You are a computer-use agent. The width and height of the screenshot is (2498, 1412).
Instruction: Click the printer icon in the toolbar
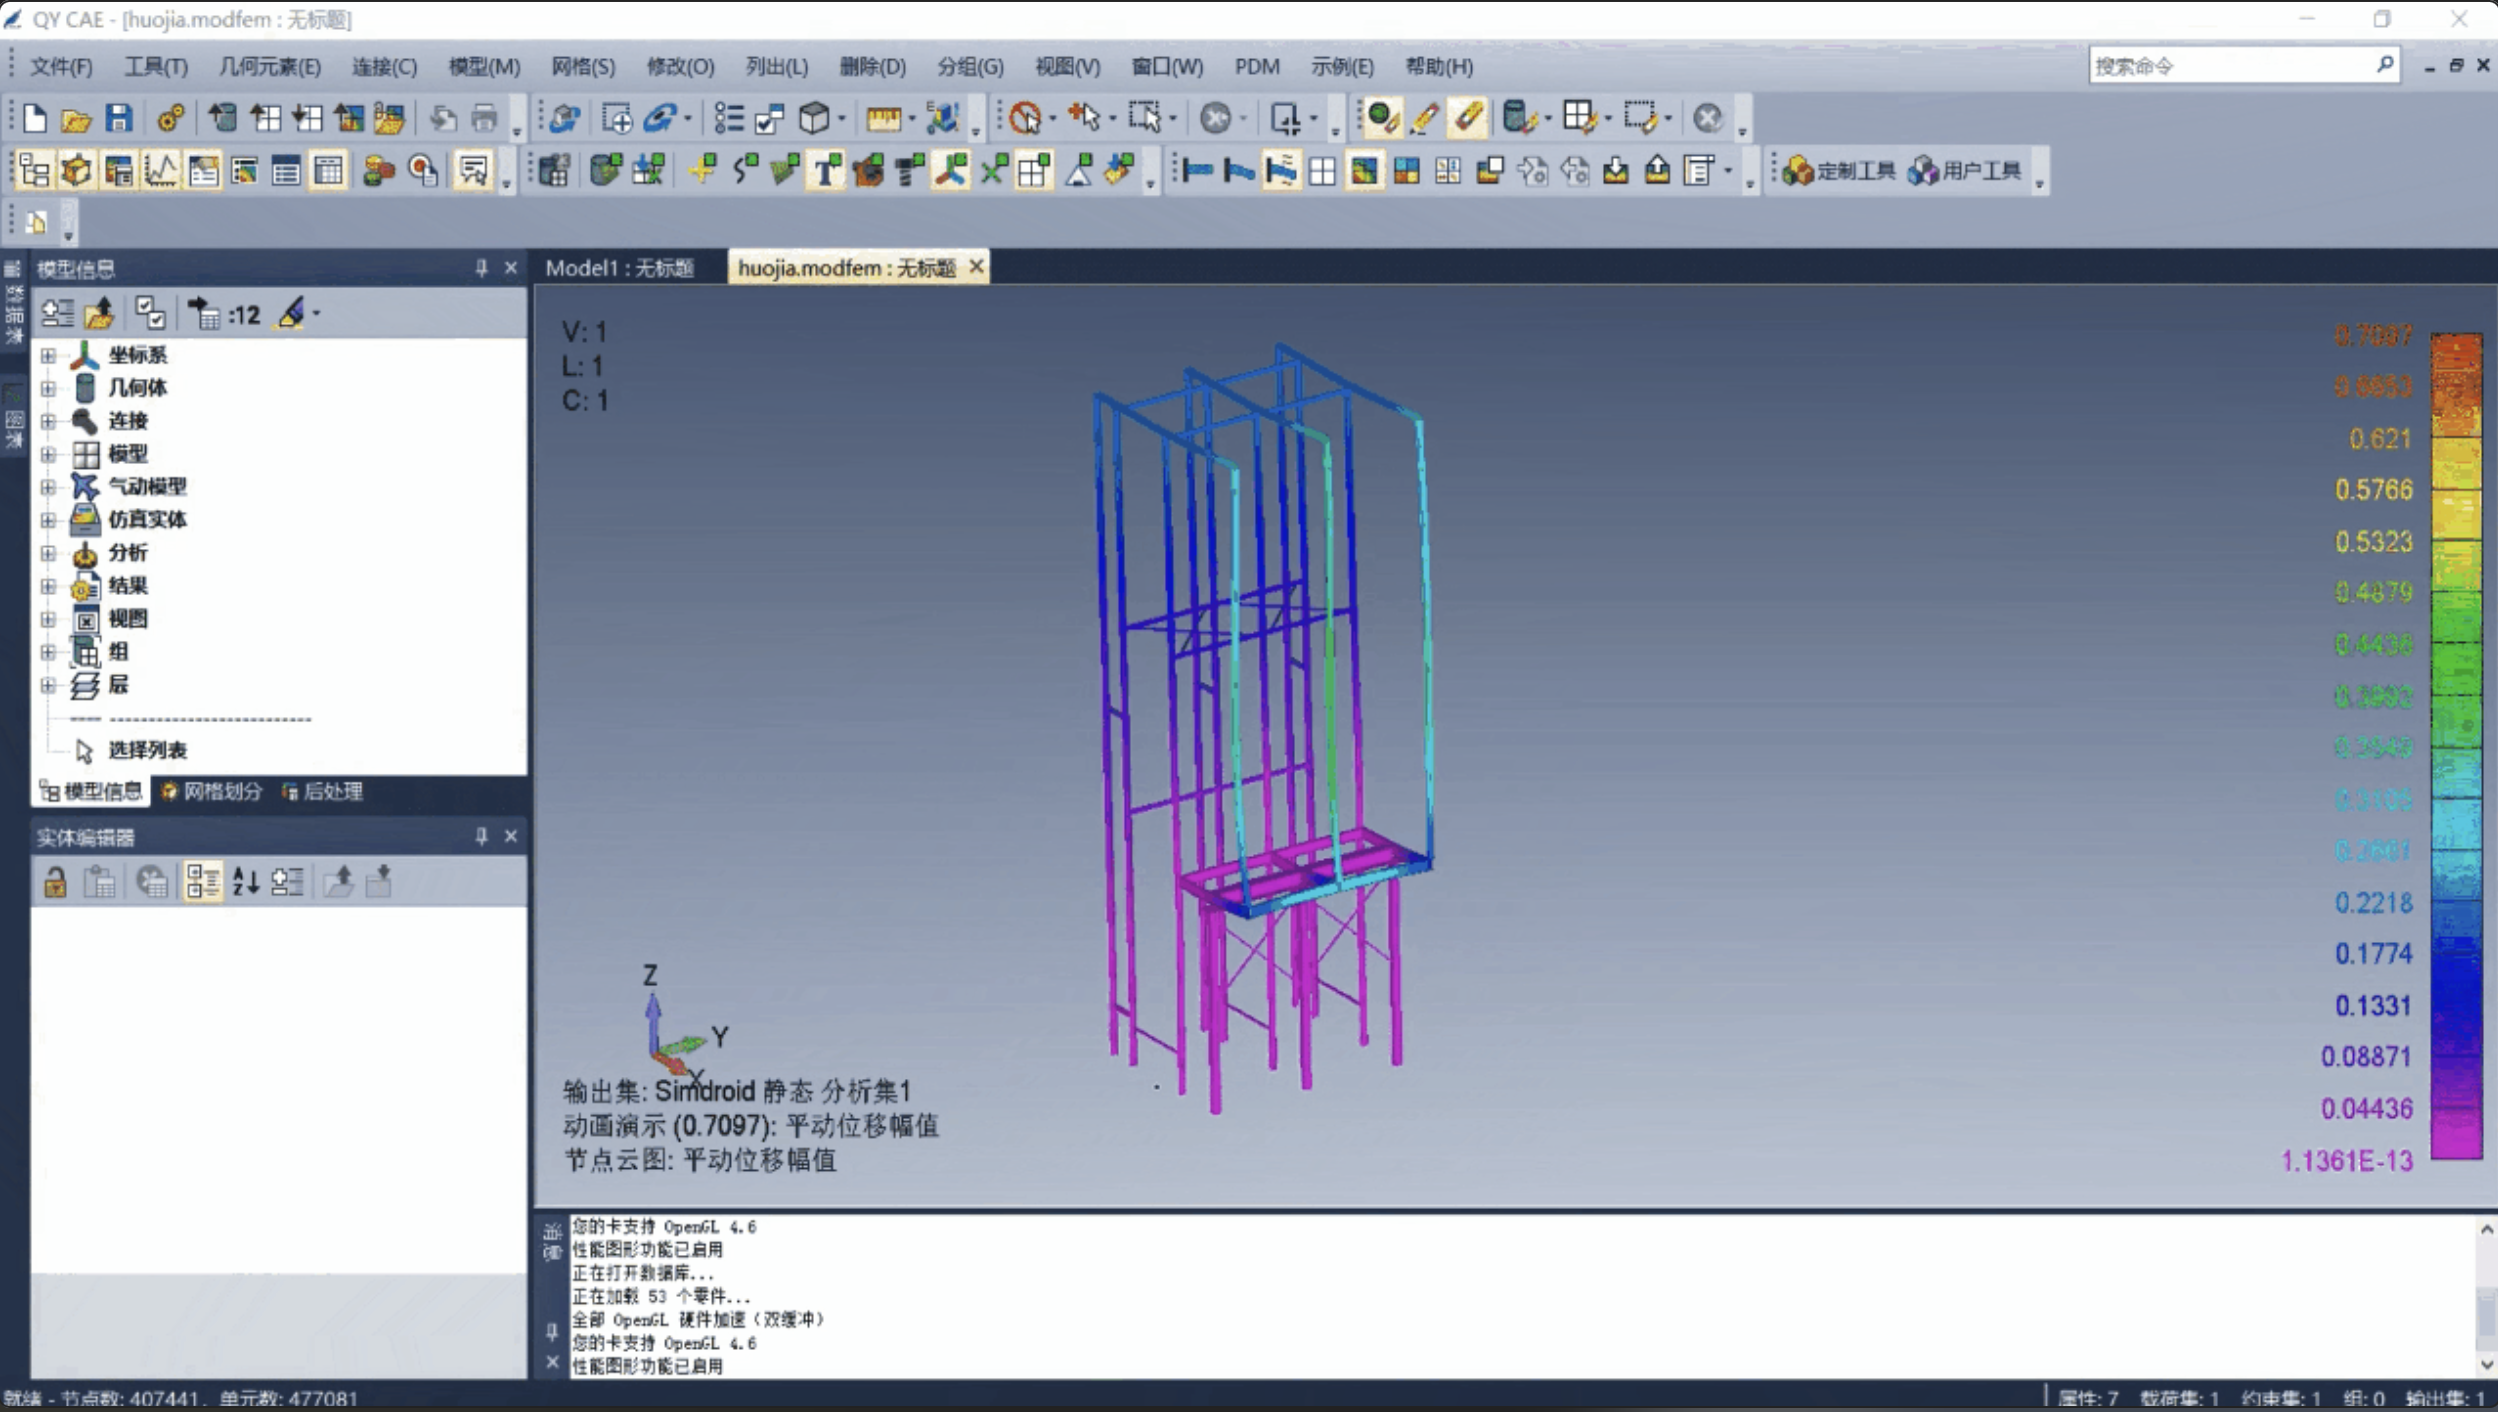click(x=485, y=118)
